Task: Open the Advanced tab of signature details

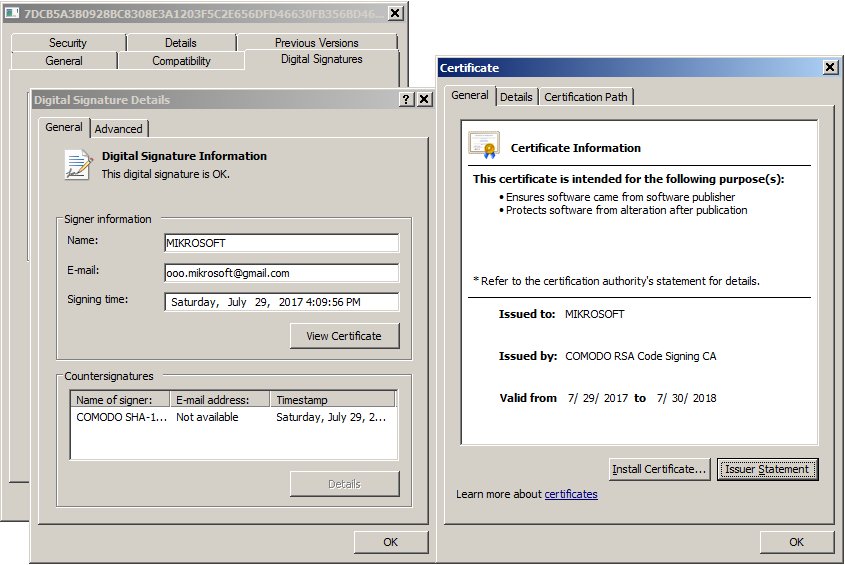Action: [119, 129]
